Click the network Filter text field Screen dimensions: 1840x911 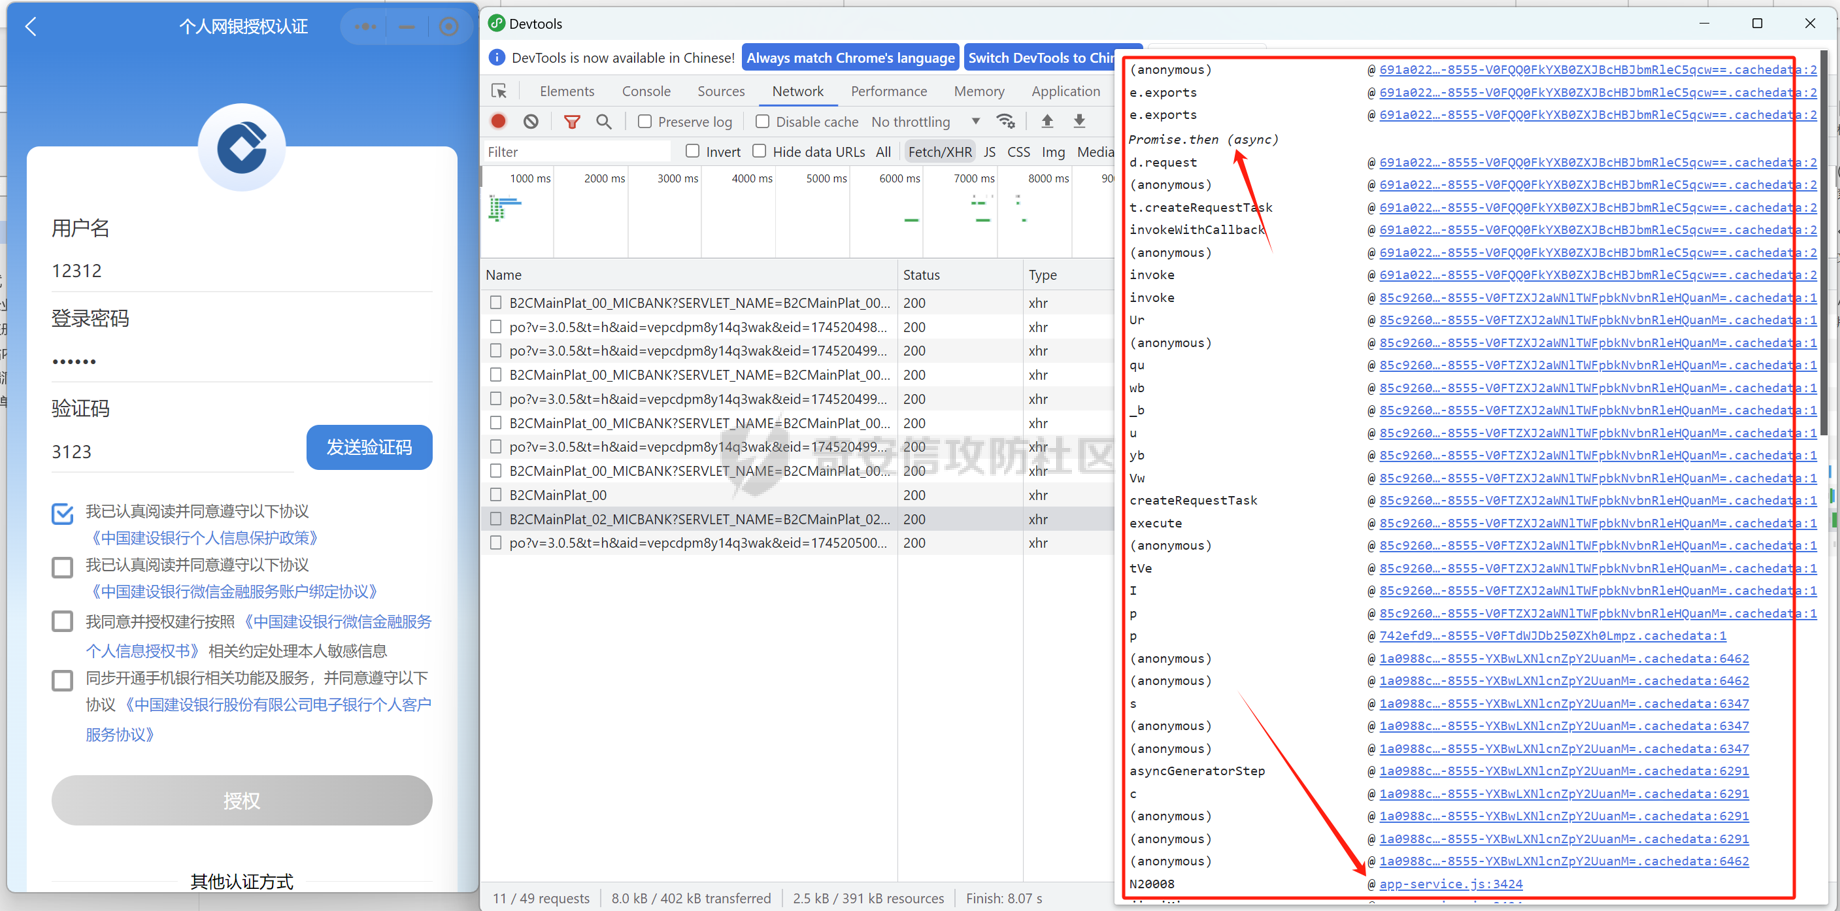[x=577, y=152]
